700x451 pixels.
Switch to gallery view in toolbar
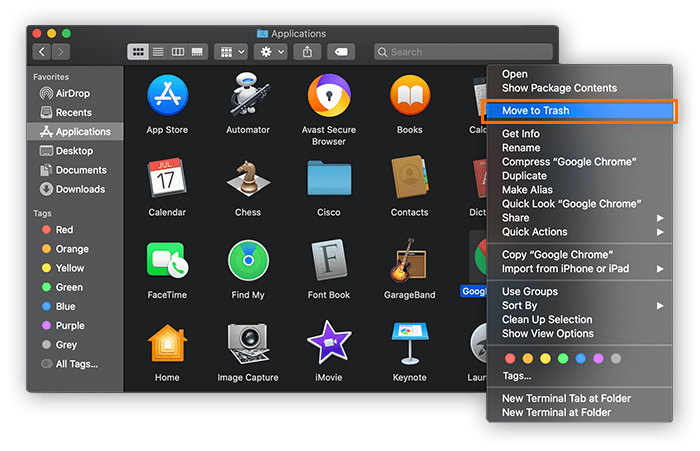[x=197, y=52]
